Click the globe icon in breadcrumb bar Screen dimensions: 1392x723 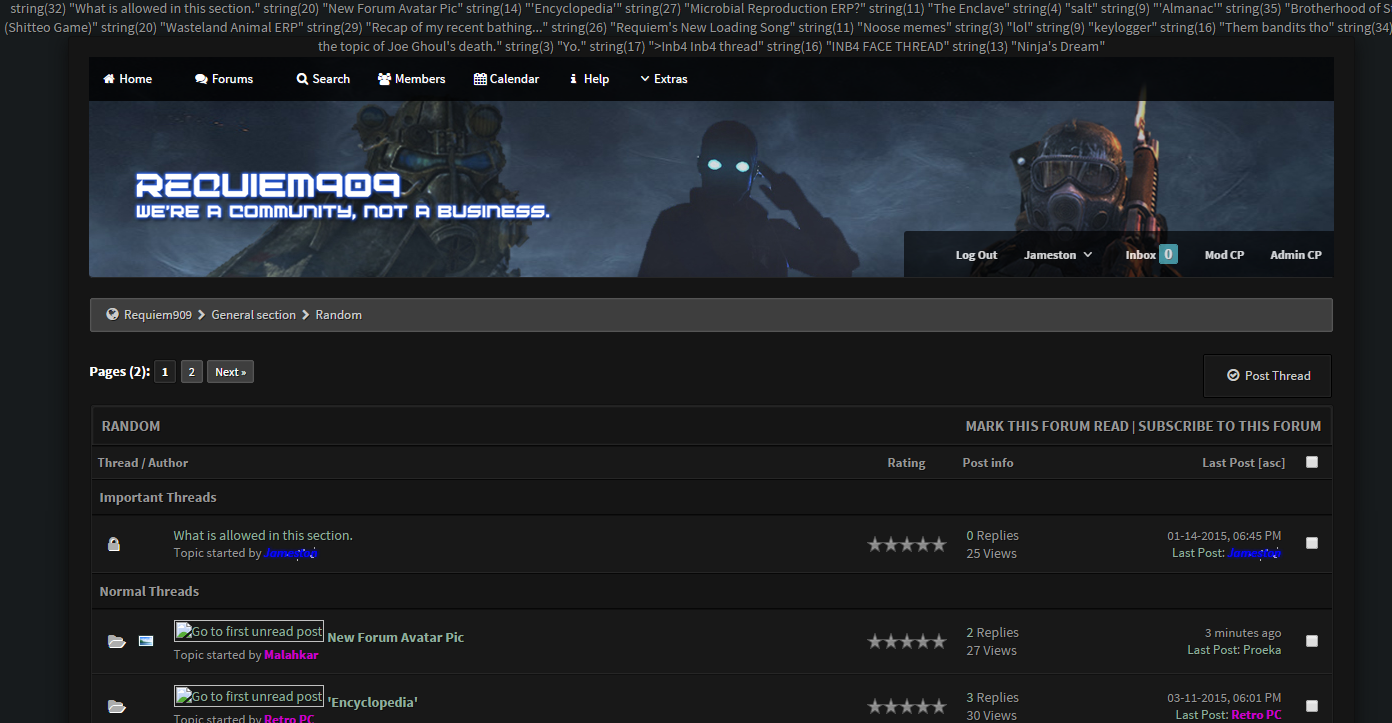(113, 314)
